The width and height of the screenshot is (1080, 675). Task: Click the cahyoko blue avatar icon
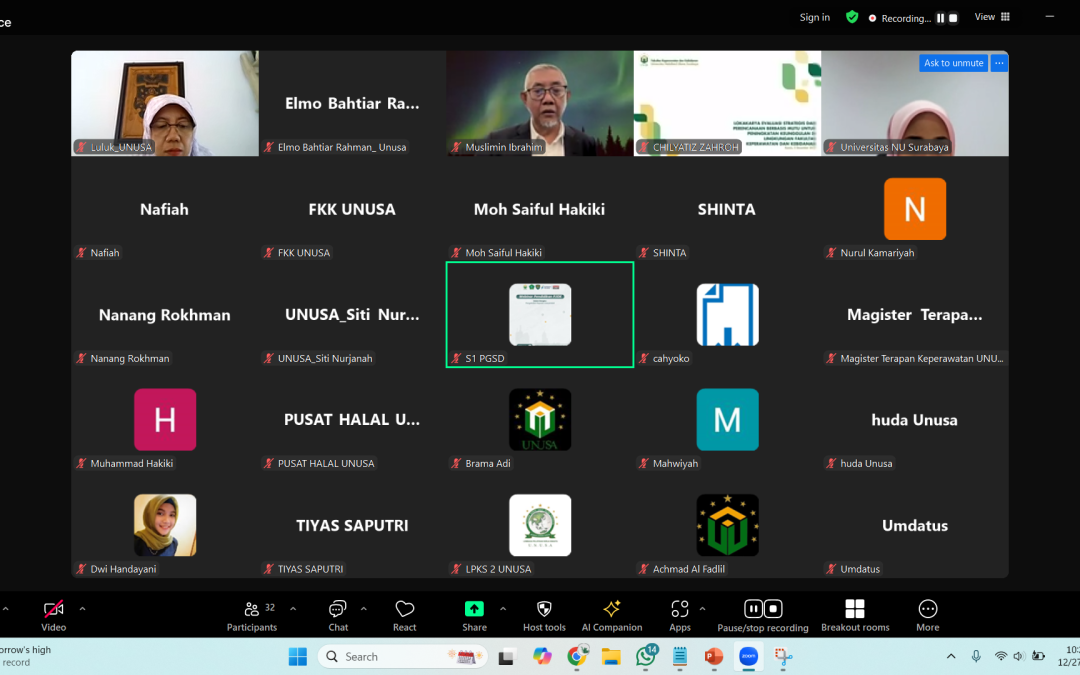727,315
